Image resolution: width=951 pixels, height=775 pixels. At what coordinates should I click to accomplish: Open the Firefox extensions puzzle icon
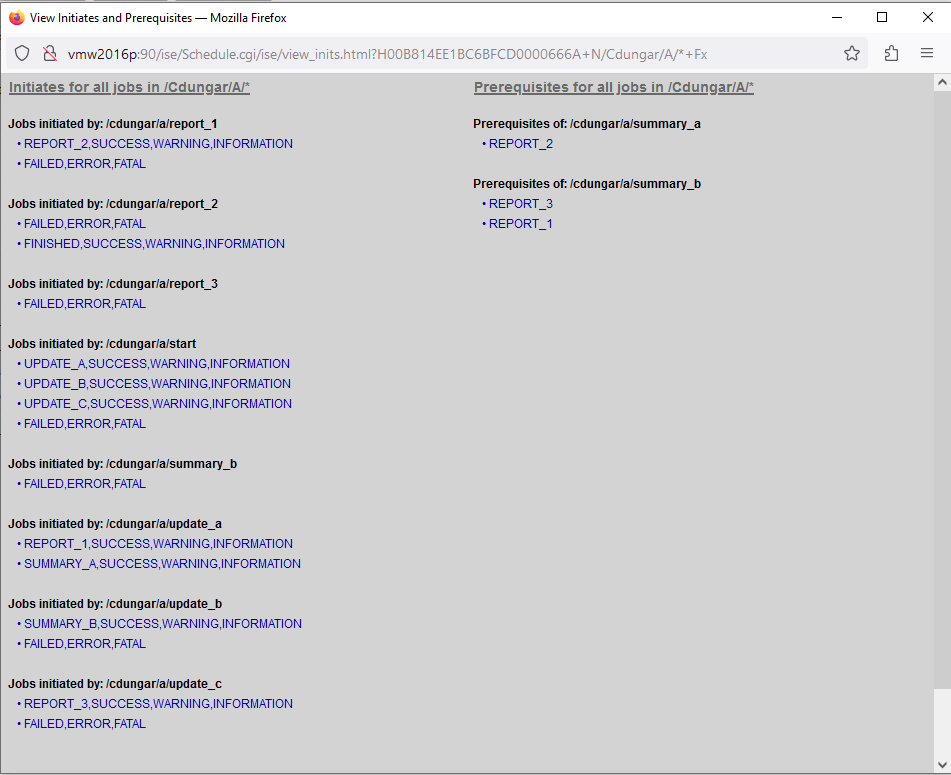click(891, 54)
